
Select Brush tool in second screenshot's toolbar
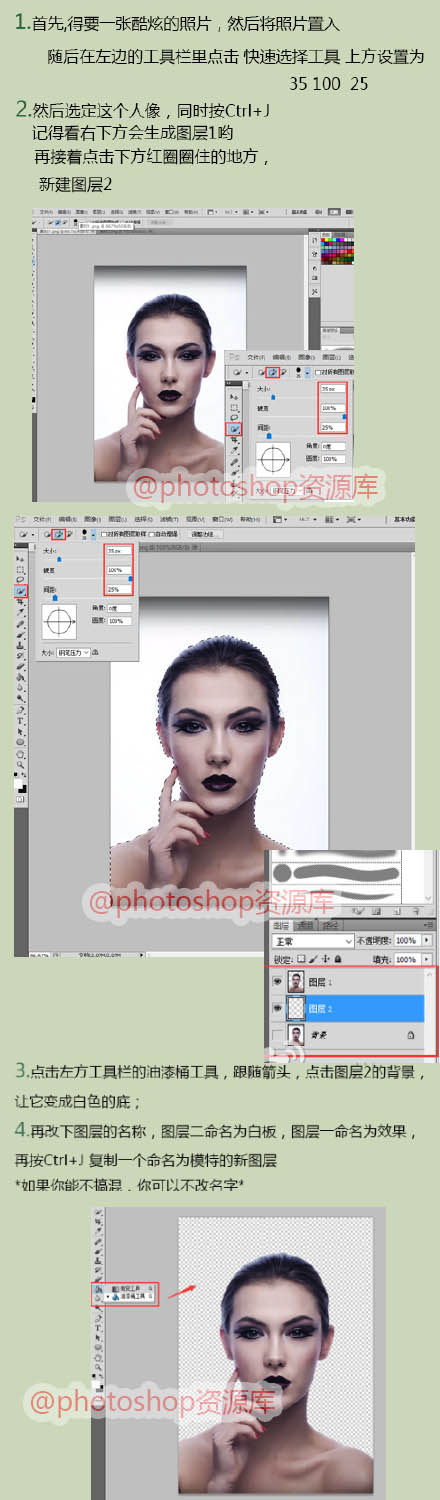click(20, 634)
